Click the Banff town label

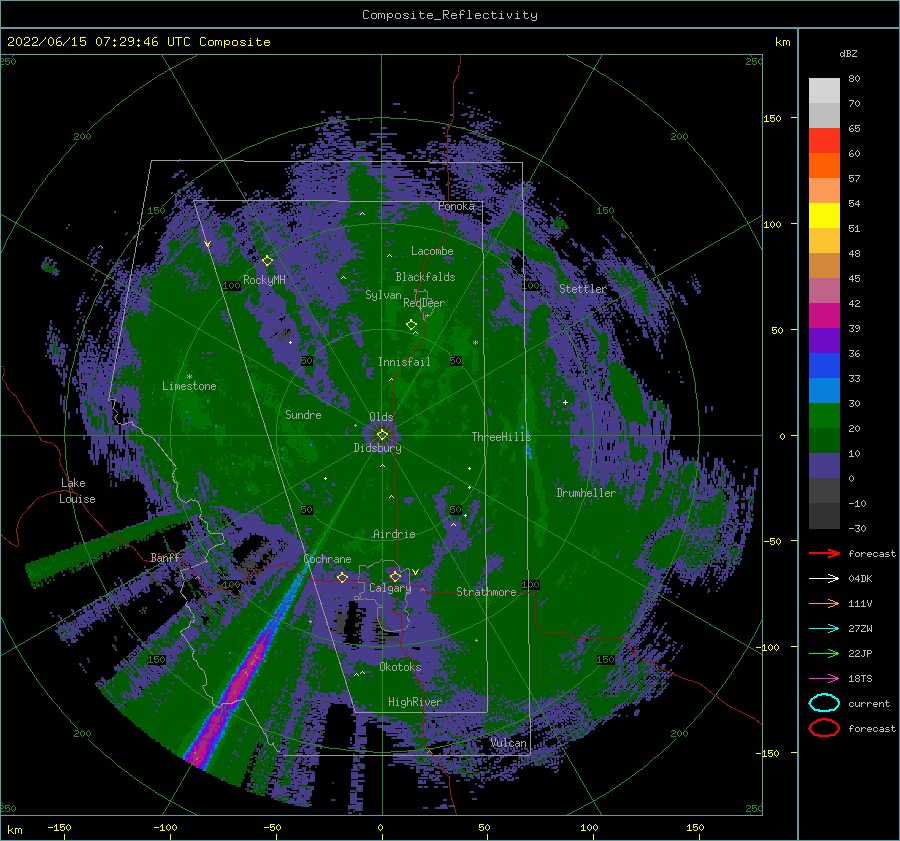tap(165, 557)
